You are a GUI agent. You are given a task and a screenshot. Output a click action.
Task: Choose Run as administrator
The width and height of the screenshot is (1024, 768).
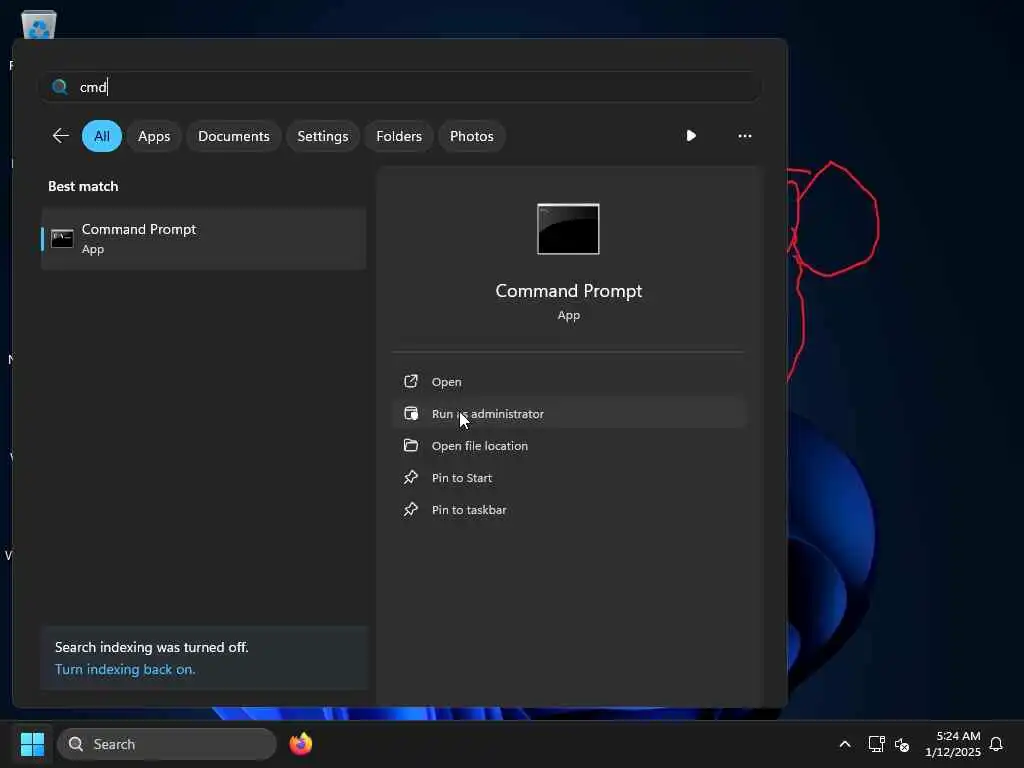tap(569, 413)
